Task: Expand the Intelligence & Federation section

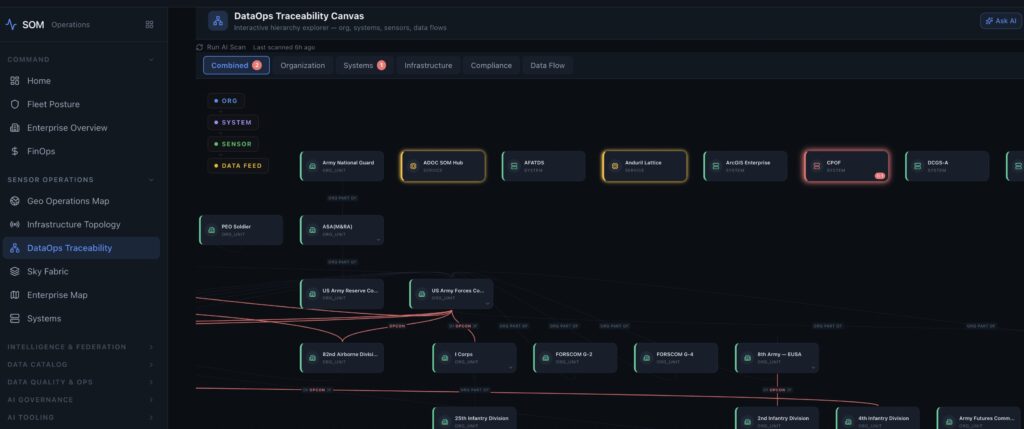Action: click(x=151, y=347)
